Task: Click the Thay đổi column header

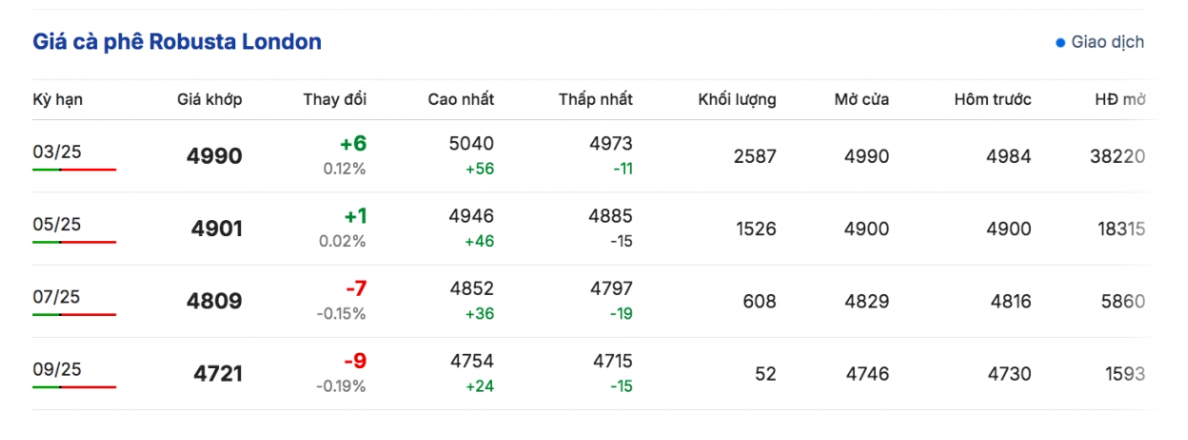Action: coord(335,99)
